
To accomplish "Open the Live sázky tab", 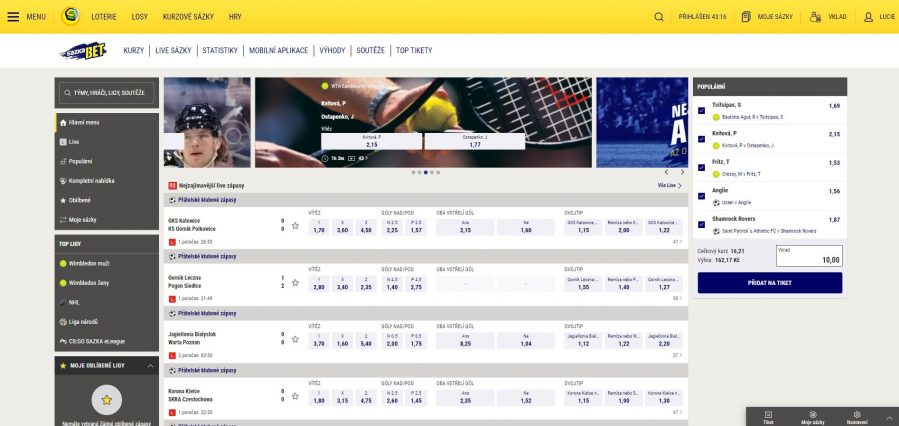I will point(174,50).
